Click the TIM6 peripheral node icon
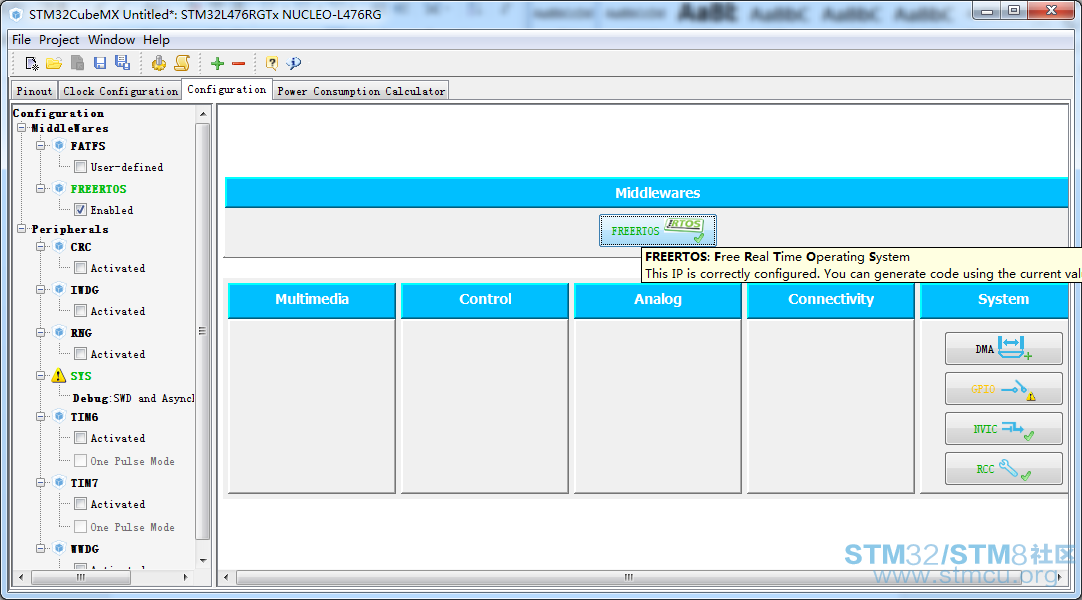Viewport: 1082px width, 600px height. click(x=59, y=417)
